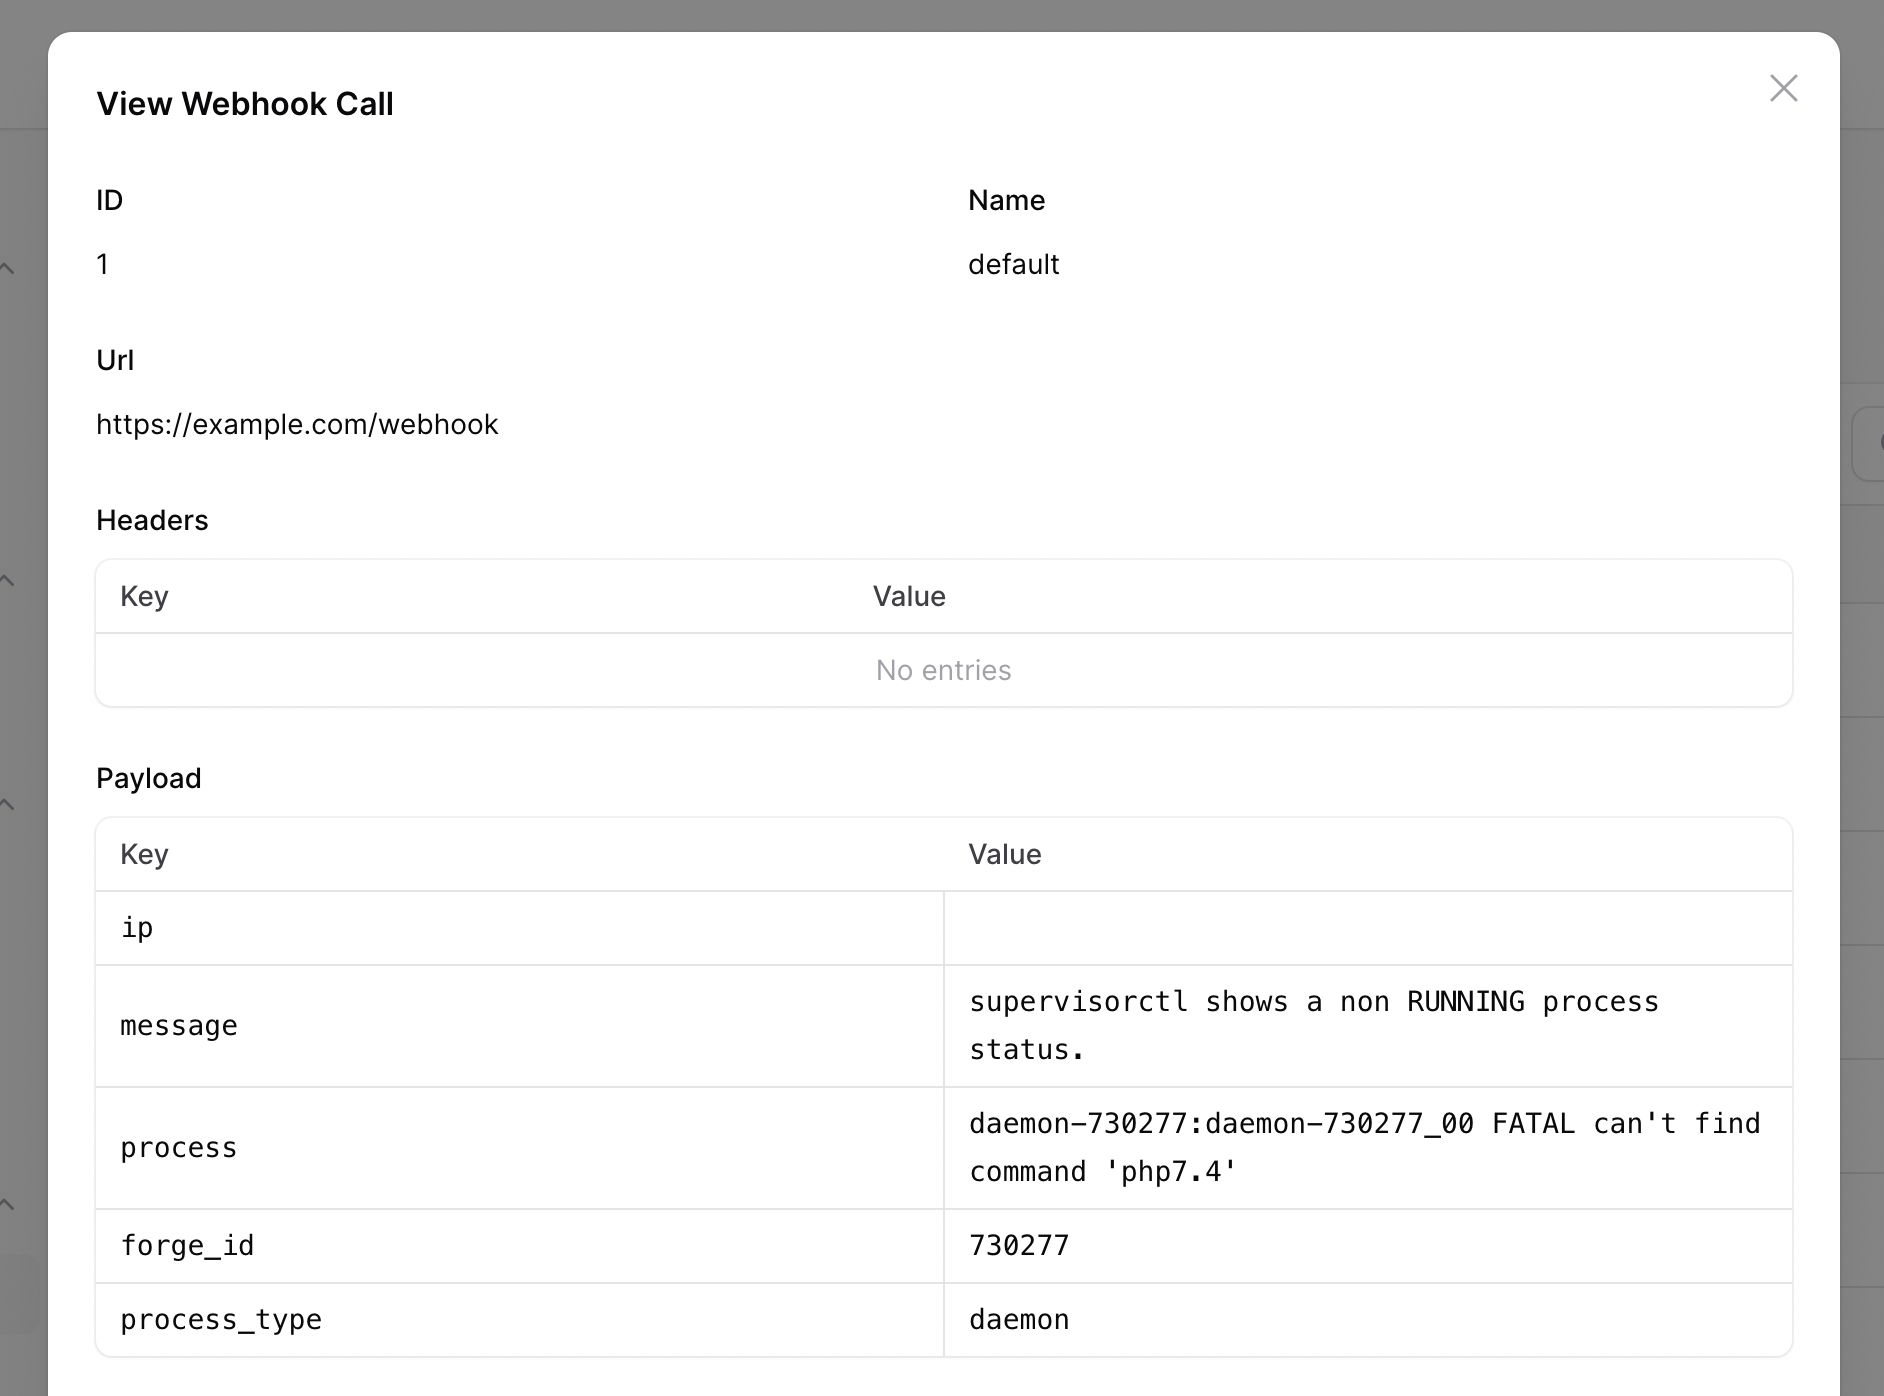Image resolution: width=1884 pixels, height=1396 pixels.
Task: Click the No entries row under Headers
Action: click(x=942, y=670)
